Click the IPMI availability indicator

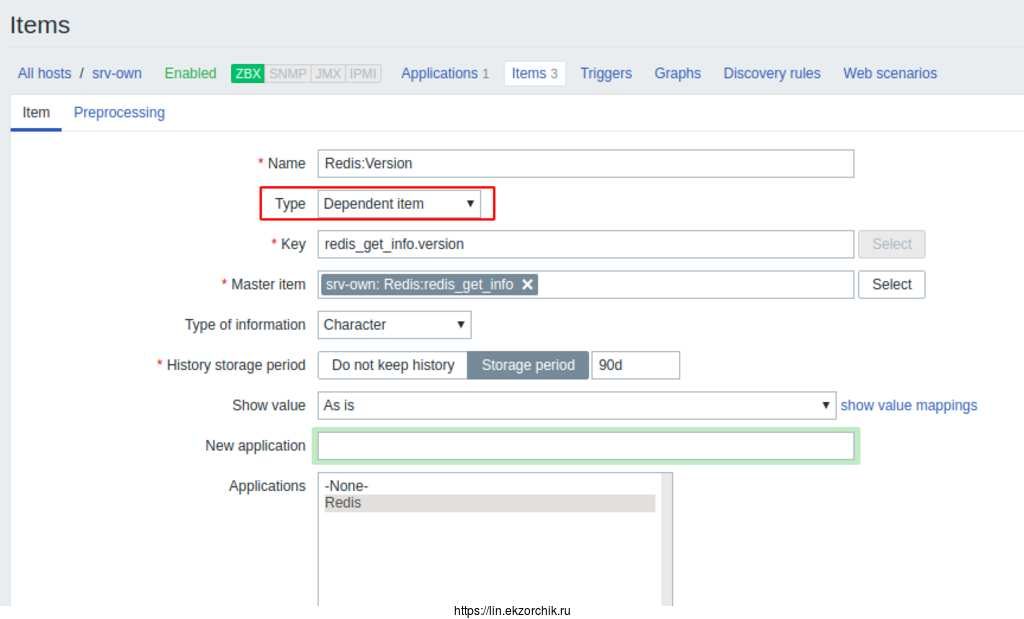click(363, 74)
